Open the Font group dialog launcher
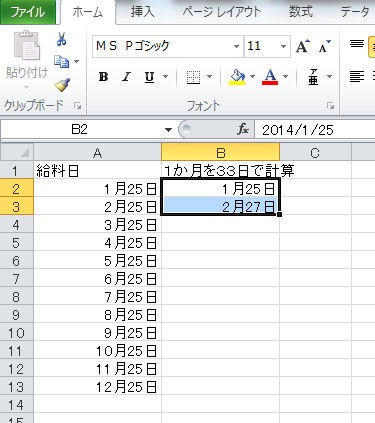 point(331,106)
